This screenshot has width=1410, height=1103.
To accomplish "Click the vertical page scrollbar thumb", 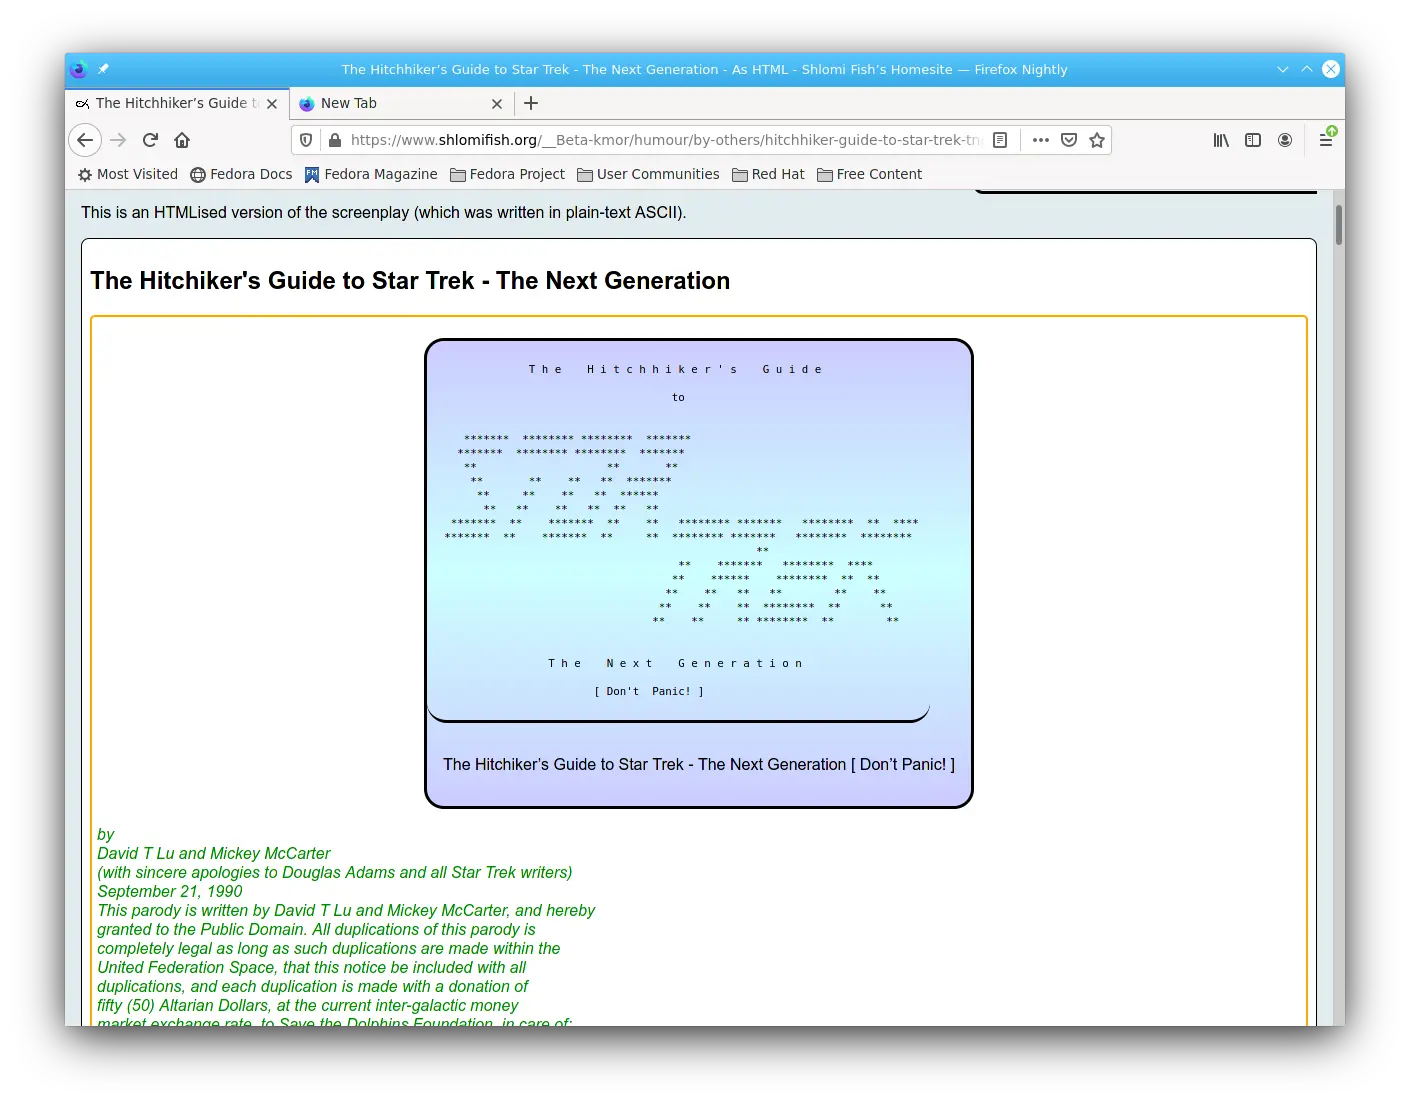I will click(1338, 225).
